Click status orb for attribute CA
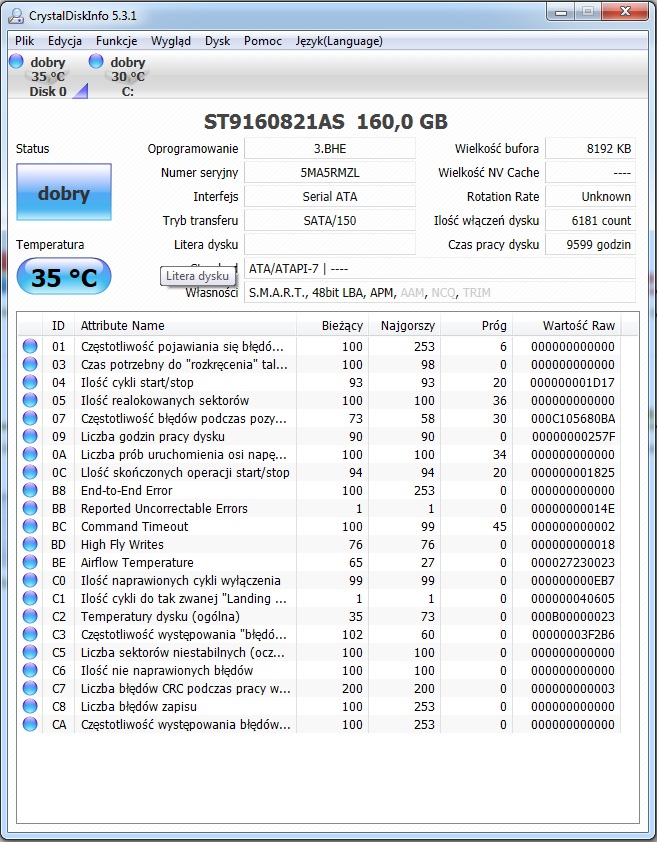 [x=30, y=724]
